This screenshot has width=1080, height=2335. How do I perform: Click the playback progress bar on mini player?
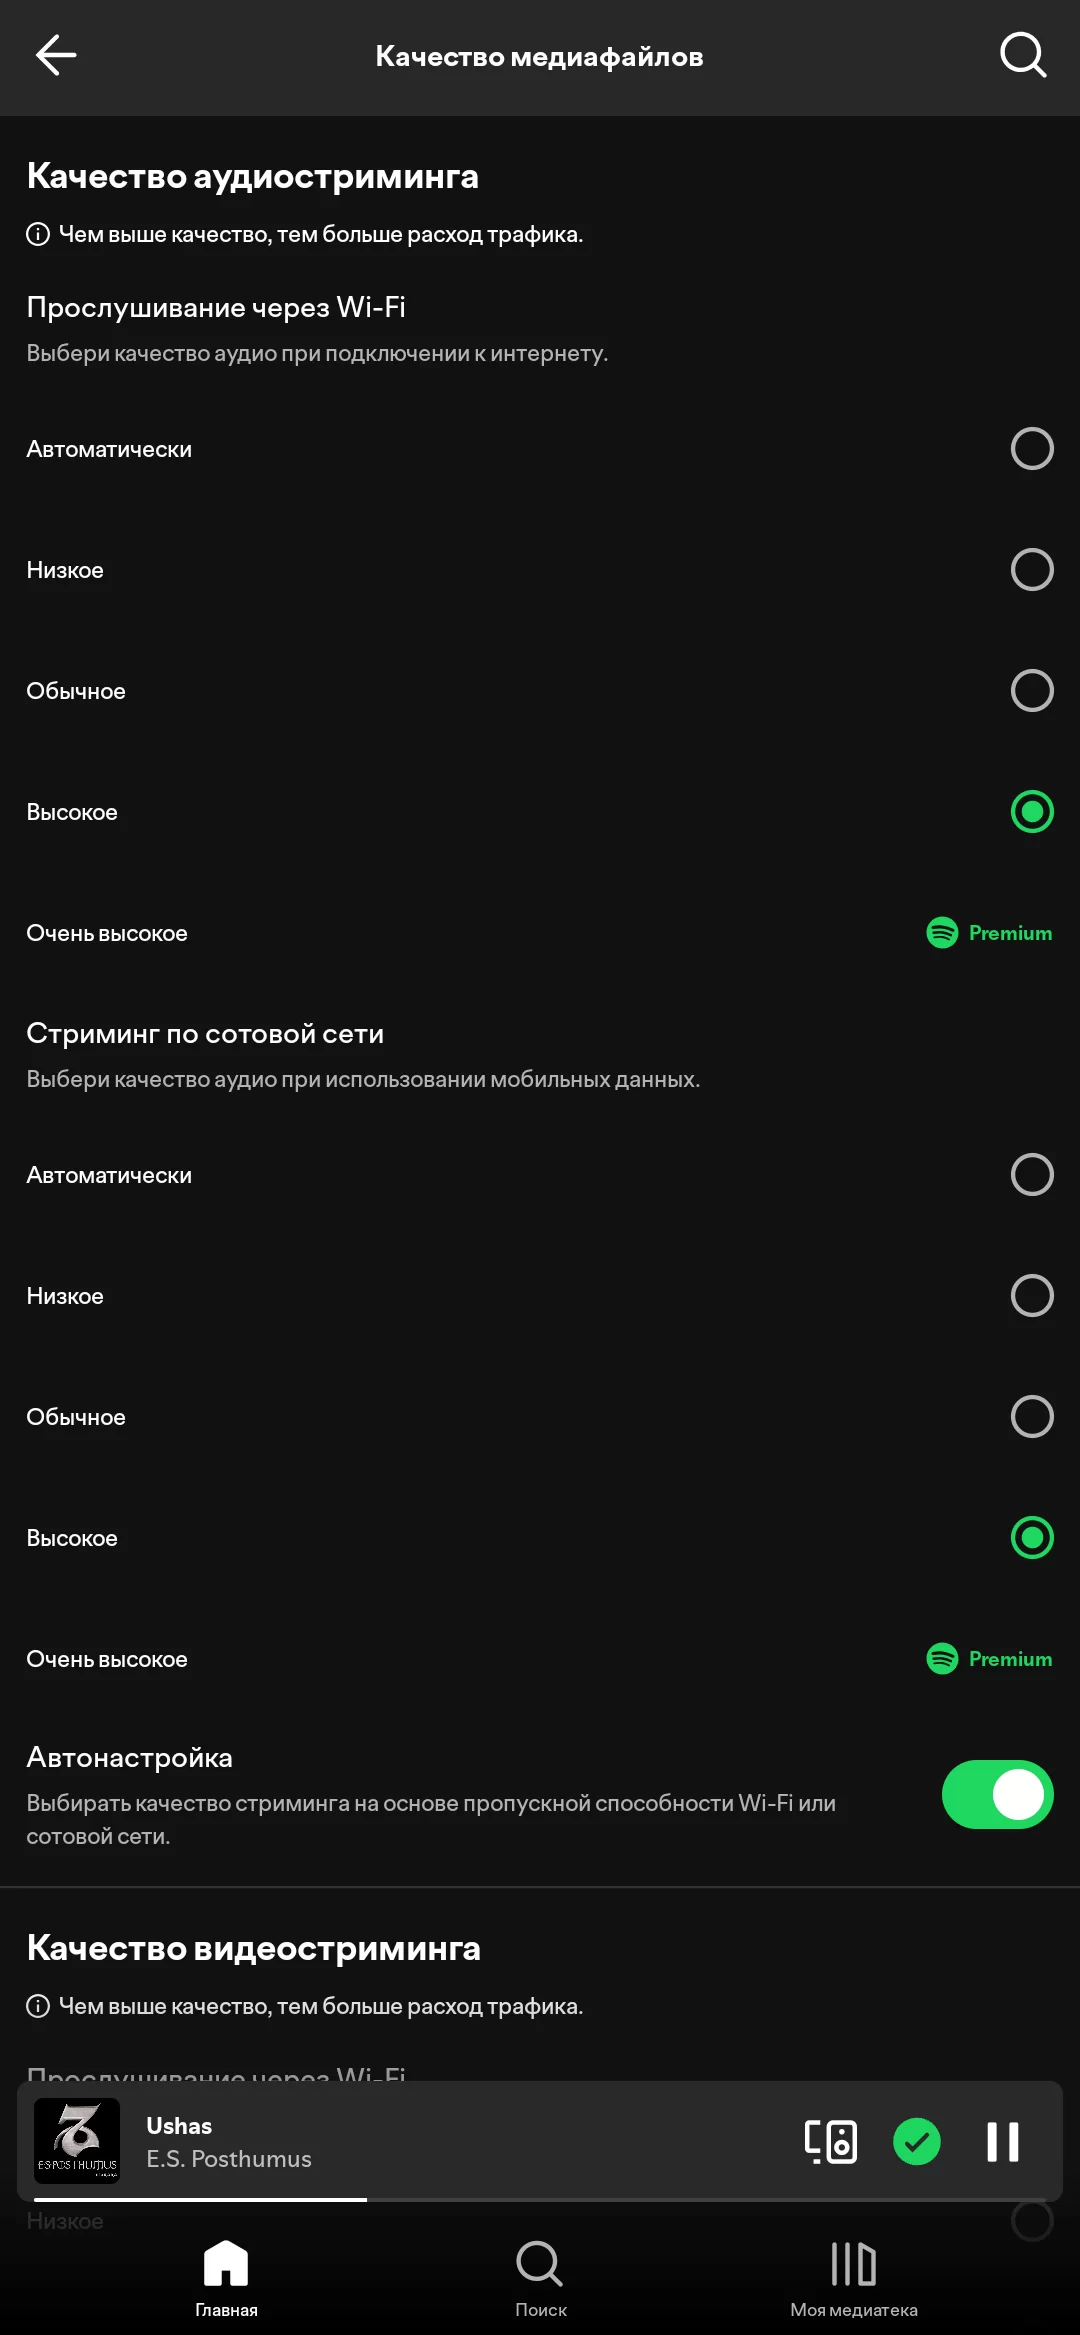click(540, 2199)
